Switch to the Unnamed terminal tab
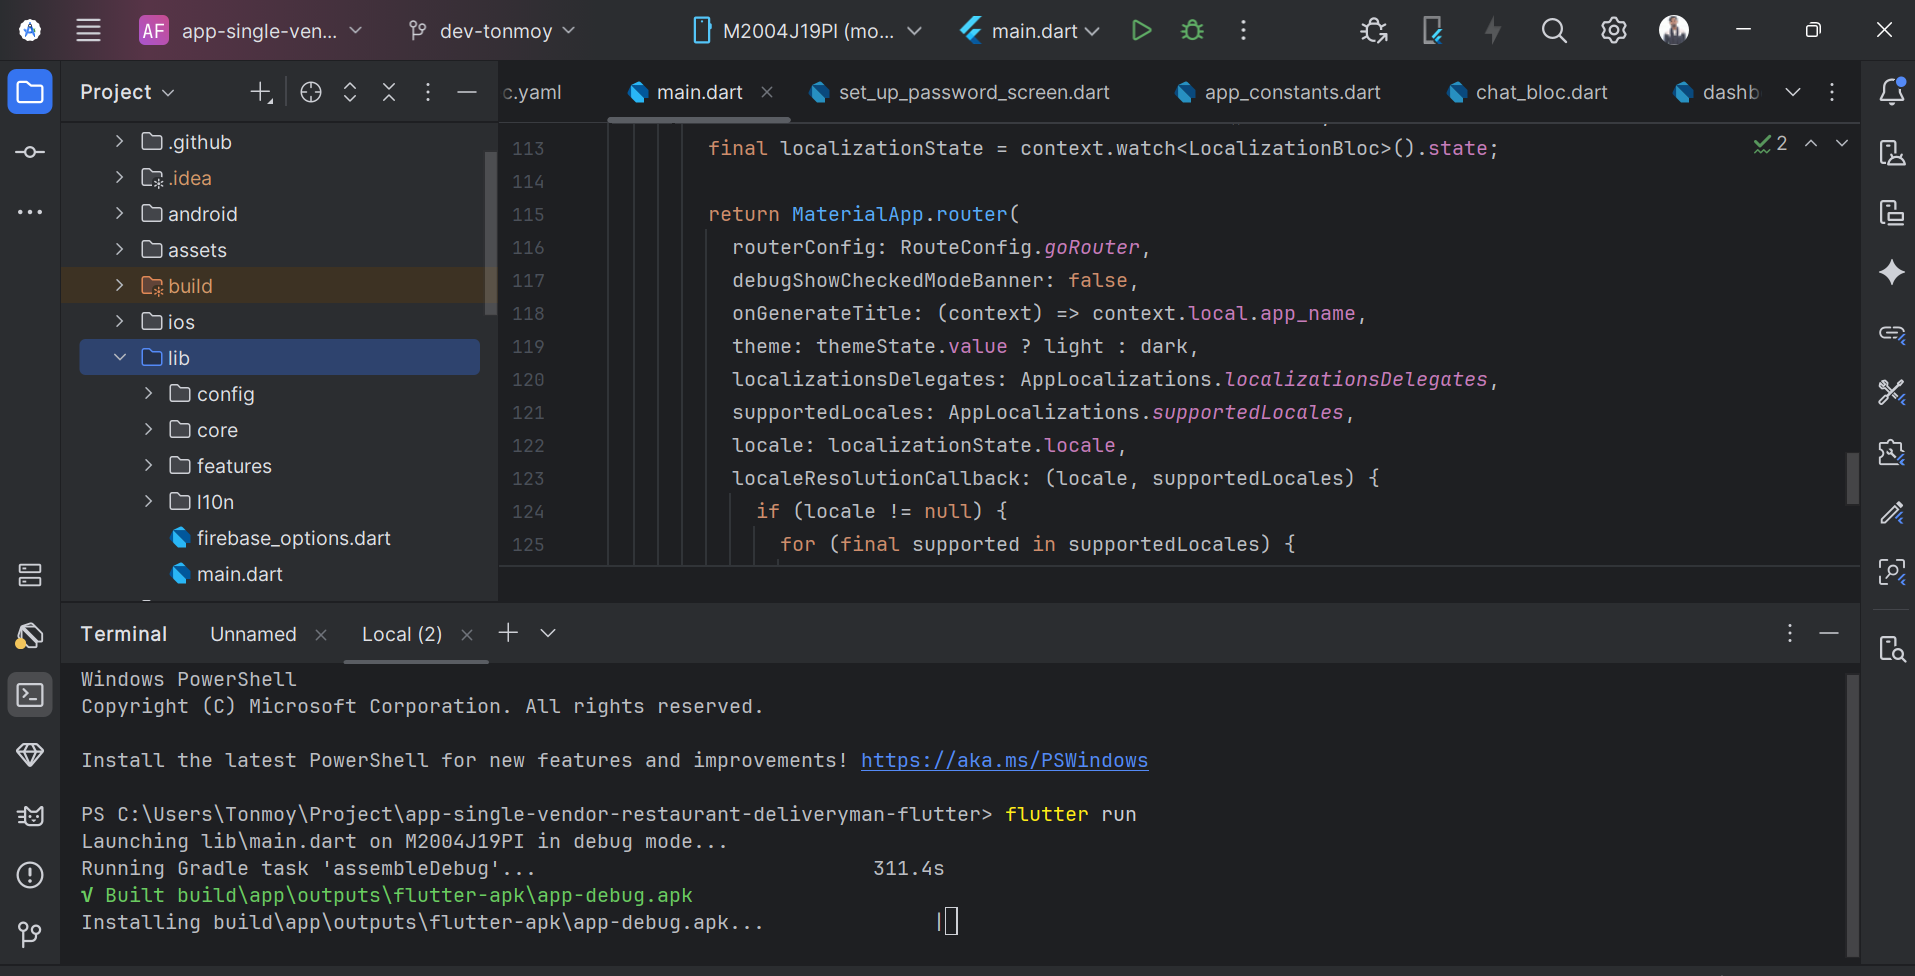 253,634
